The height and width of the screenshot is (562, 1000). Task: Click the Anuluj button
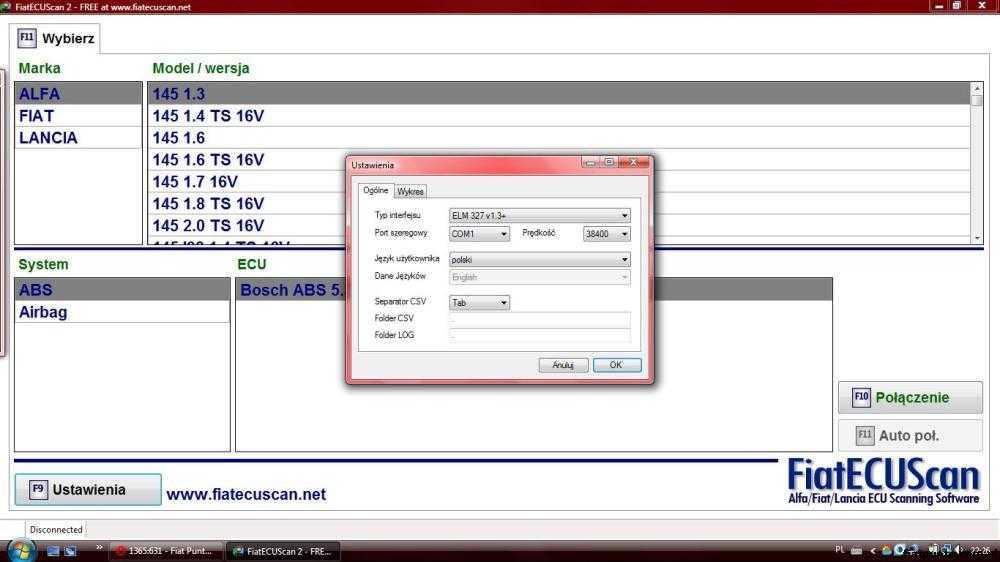(562, 365)
